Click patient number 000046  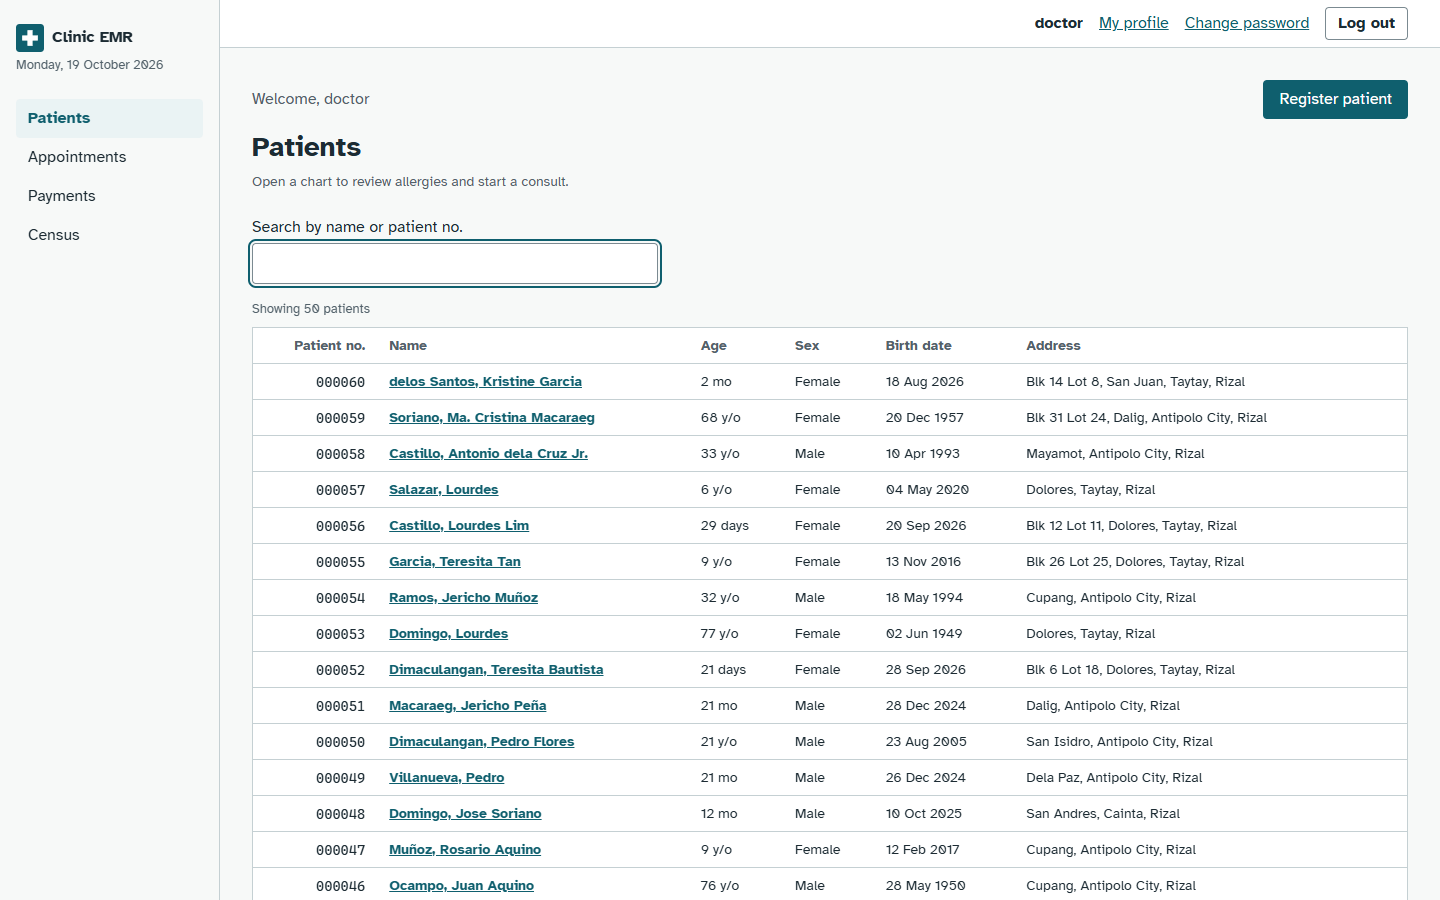tap(340, 886)
